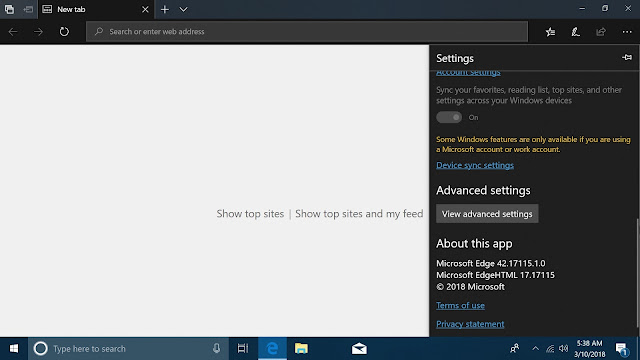This screenshot has height=360, width=640.
Task: Go back with the back arrow
Action: point(13,31)
